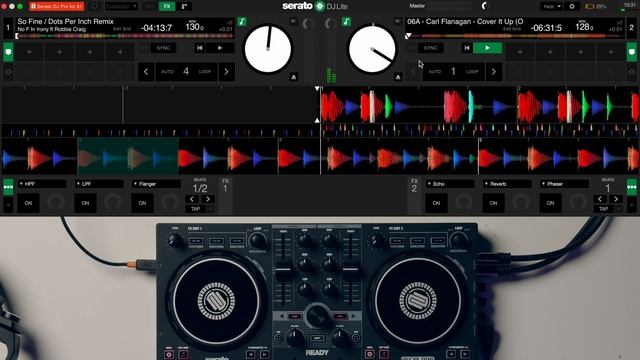Set third hot cue on deck 2

pos(580,52)
